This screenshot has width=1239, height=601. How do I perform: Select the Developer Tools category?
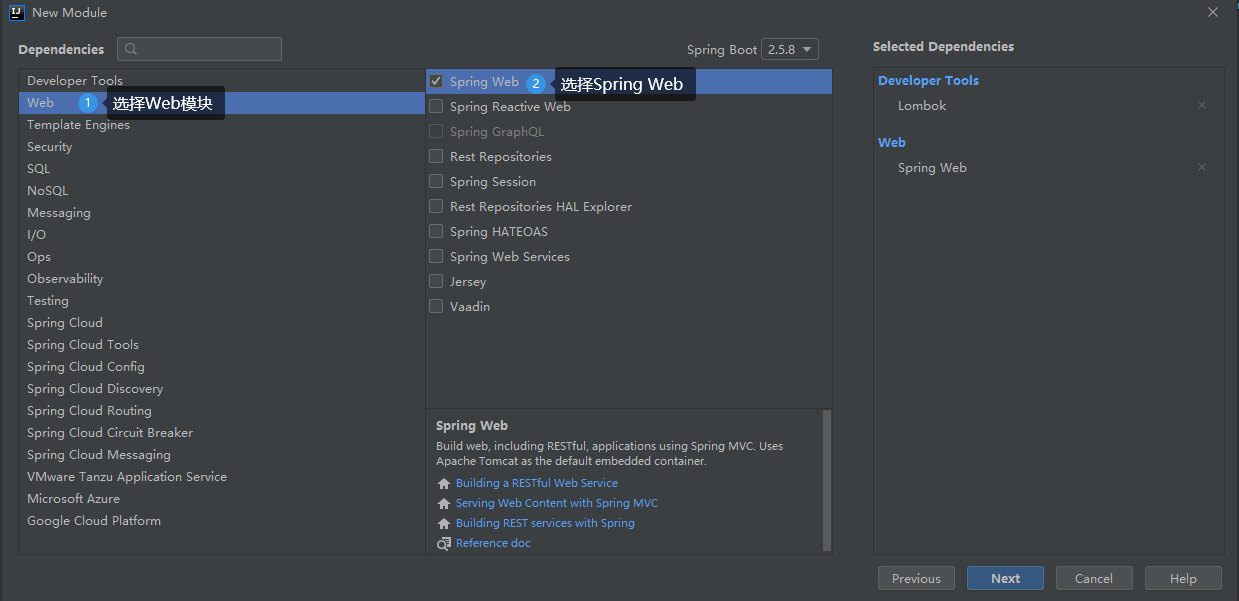pos(222,81)
